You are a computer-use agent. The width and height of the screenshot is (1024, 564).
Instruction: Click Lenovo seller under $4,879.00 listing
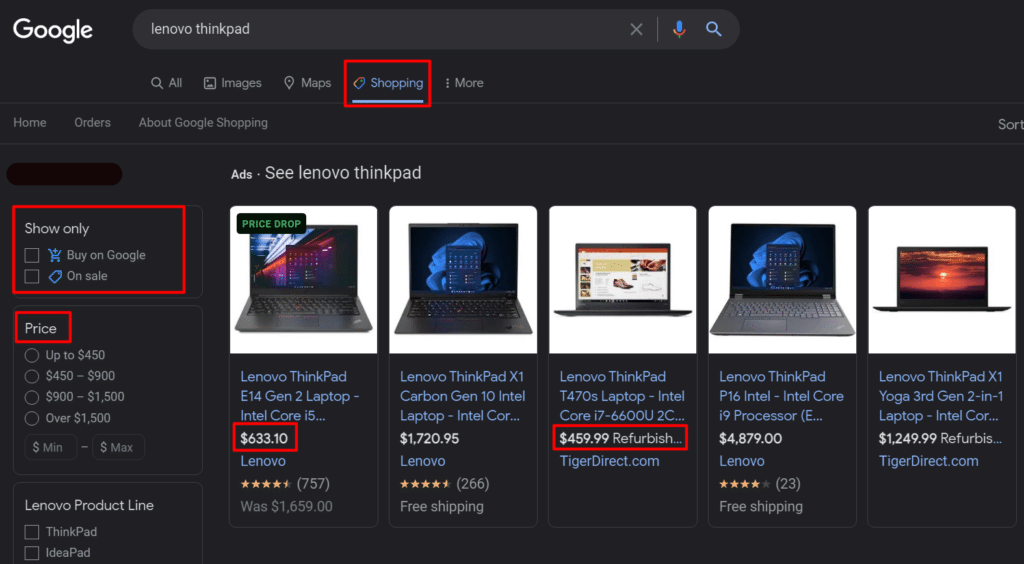click(742, 461)
